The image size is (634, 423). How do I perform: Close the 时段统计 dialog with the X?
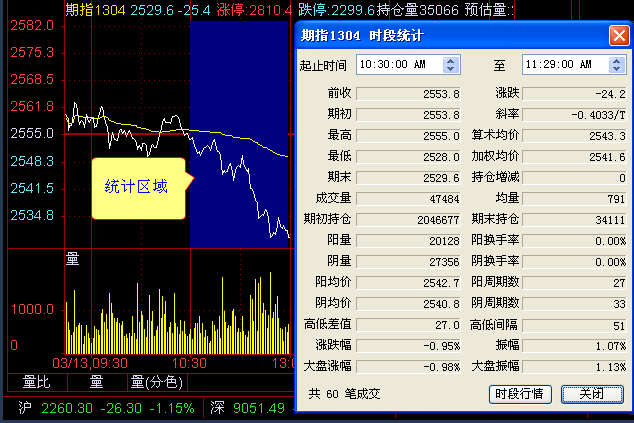[x=618, y=36]
